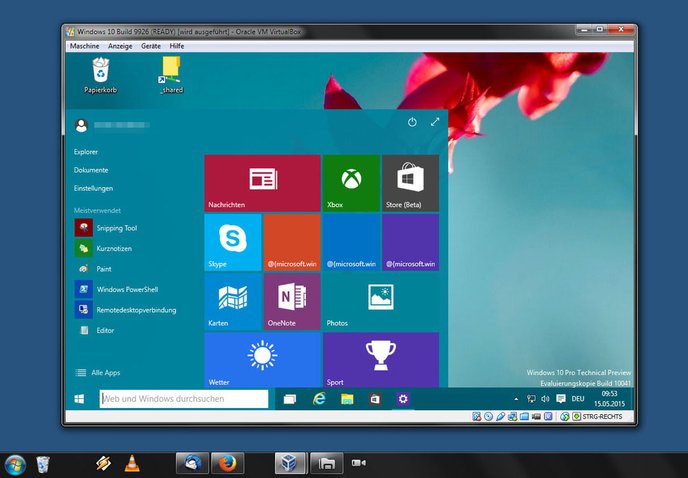Show hidden tray icons arrow in guest
This screenshot has width=688, height=478.
(x=516, y=399)
